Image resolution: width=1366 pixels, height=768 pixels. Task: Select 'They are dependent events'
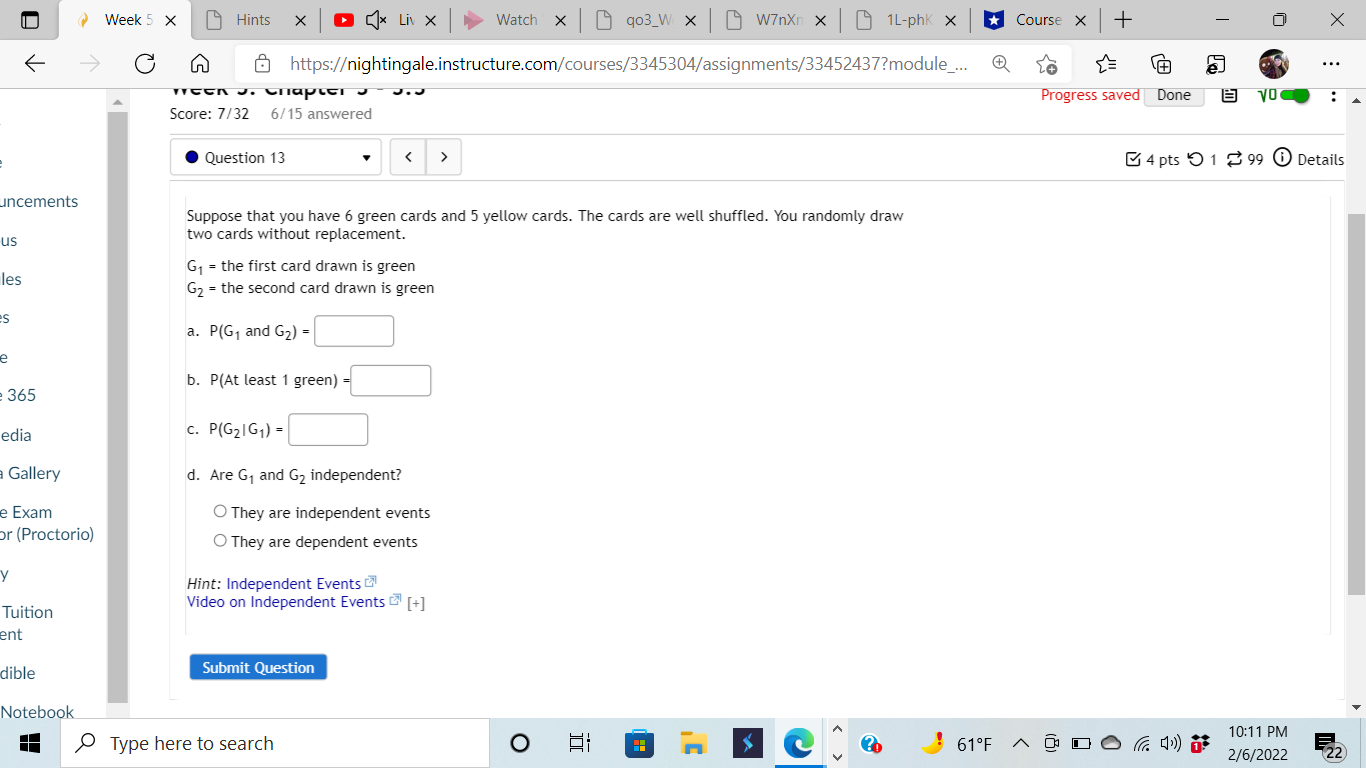[220, 541]
